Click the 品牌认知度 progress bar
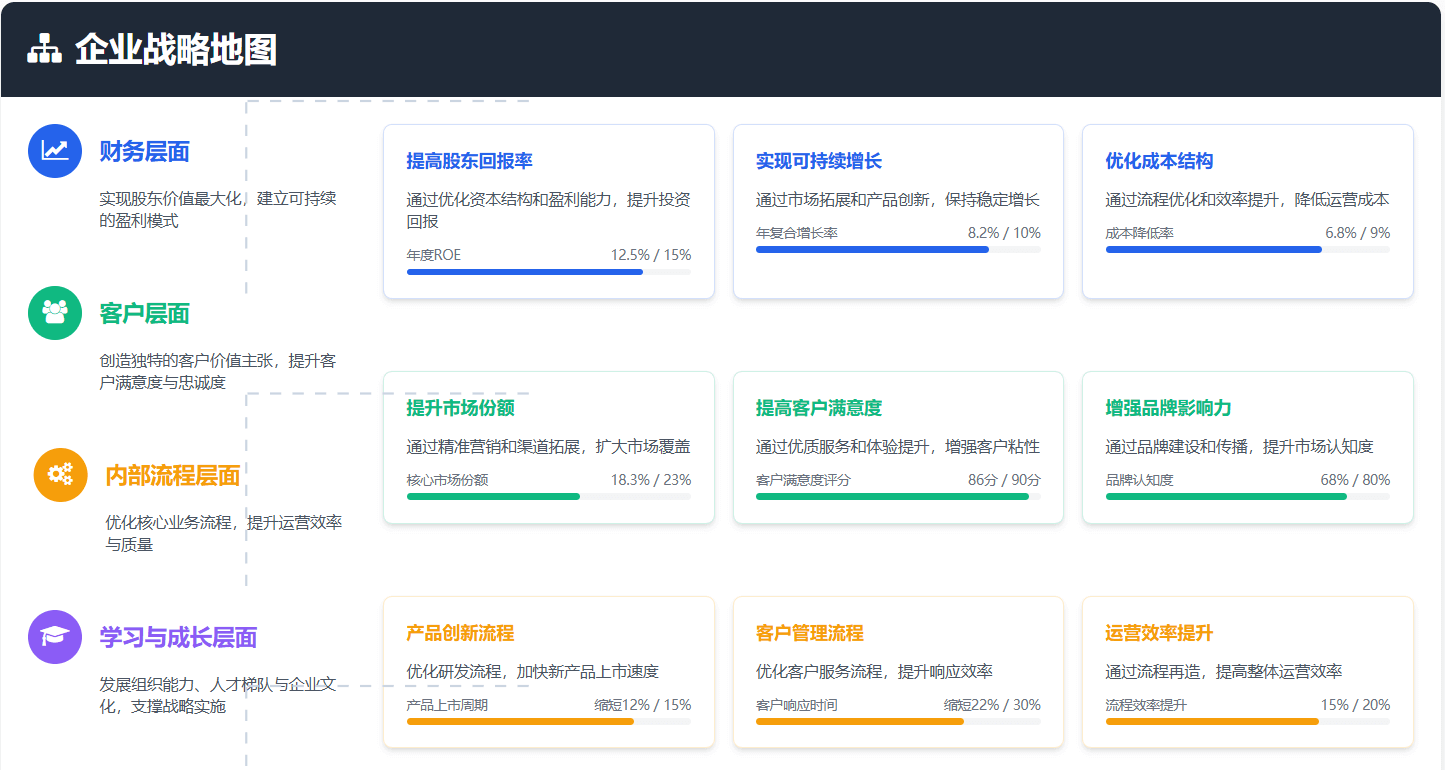The width and height of the screenshot is (1445, 770). [x=1246, y=496]
